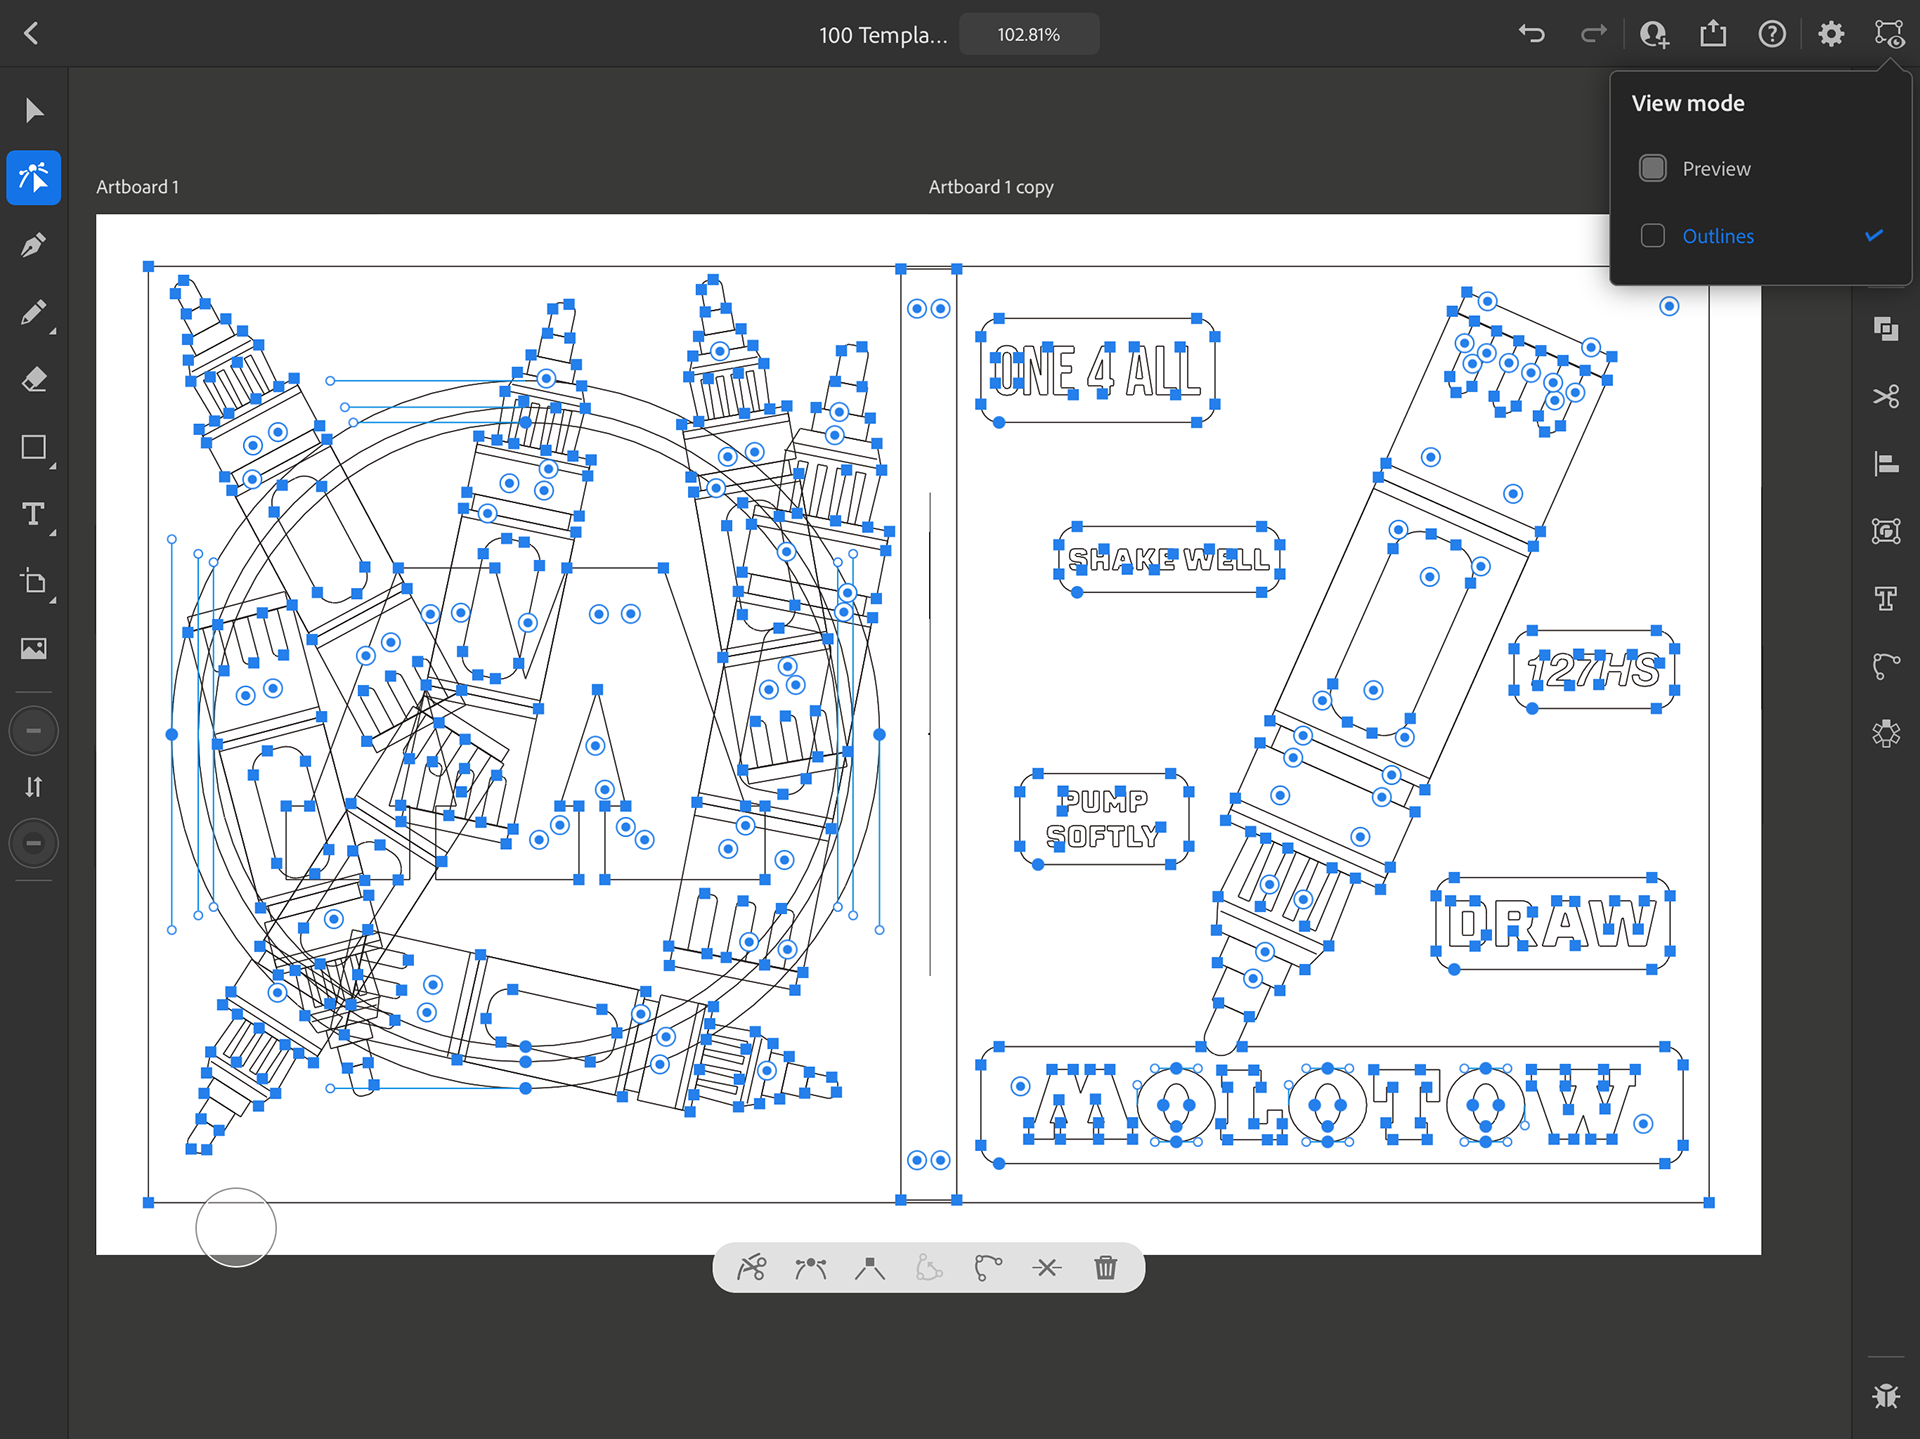Choose the Rectangle shape tool

(x=34, y=447)
